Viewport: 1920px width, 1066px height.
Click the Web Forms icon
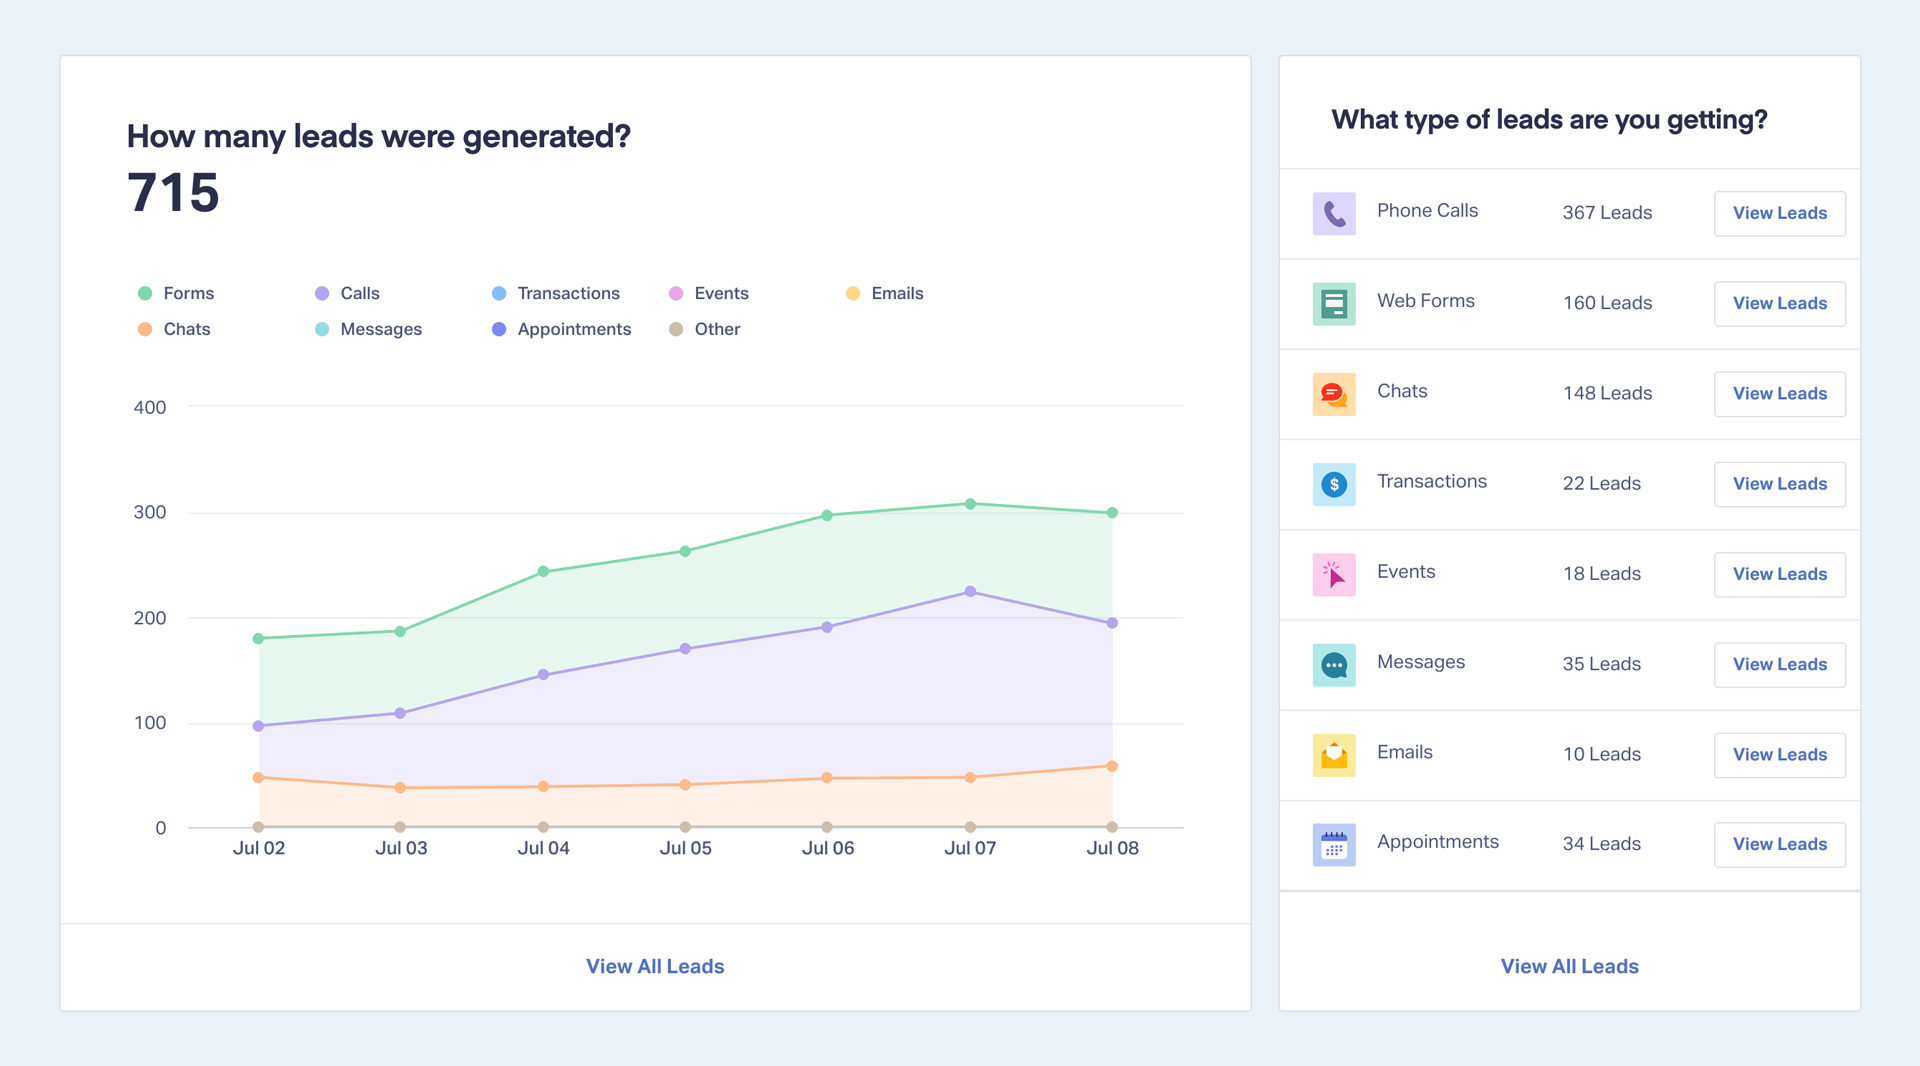tap(1333, 303)
